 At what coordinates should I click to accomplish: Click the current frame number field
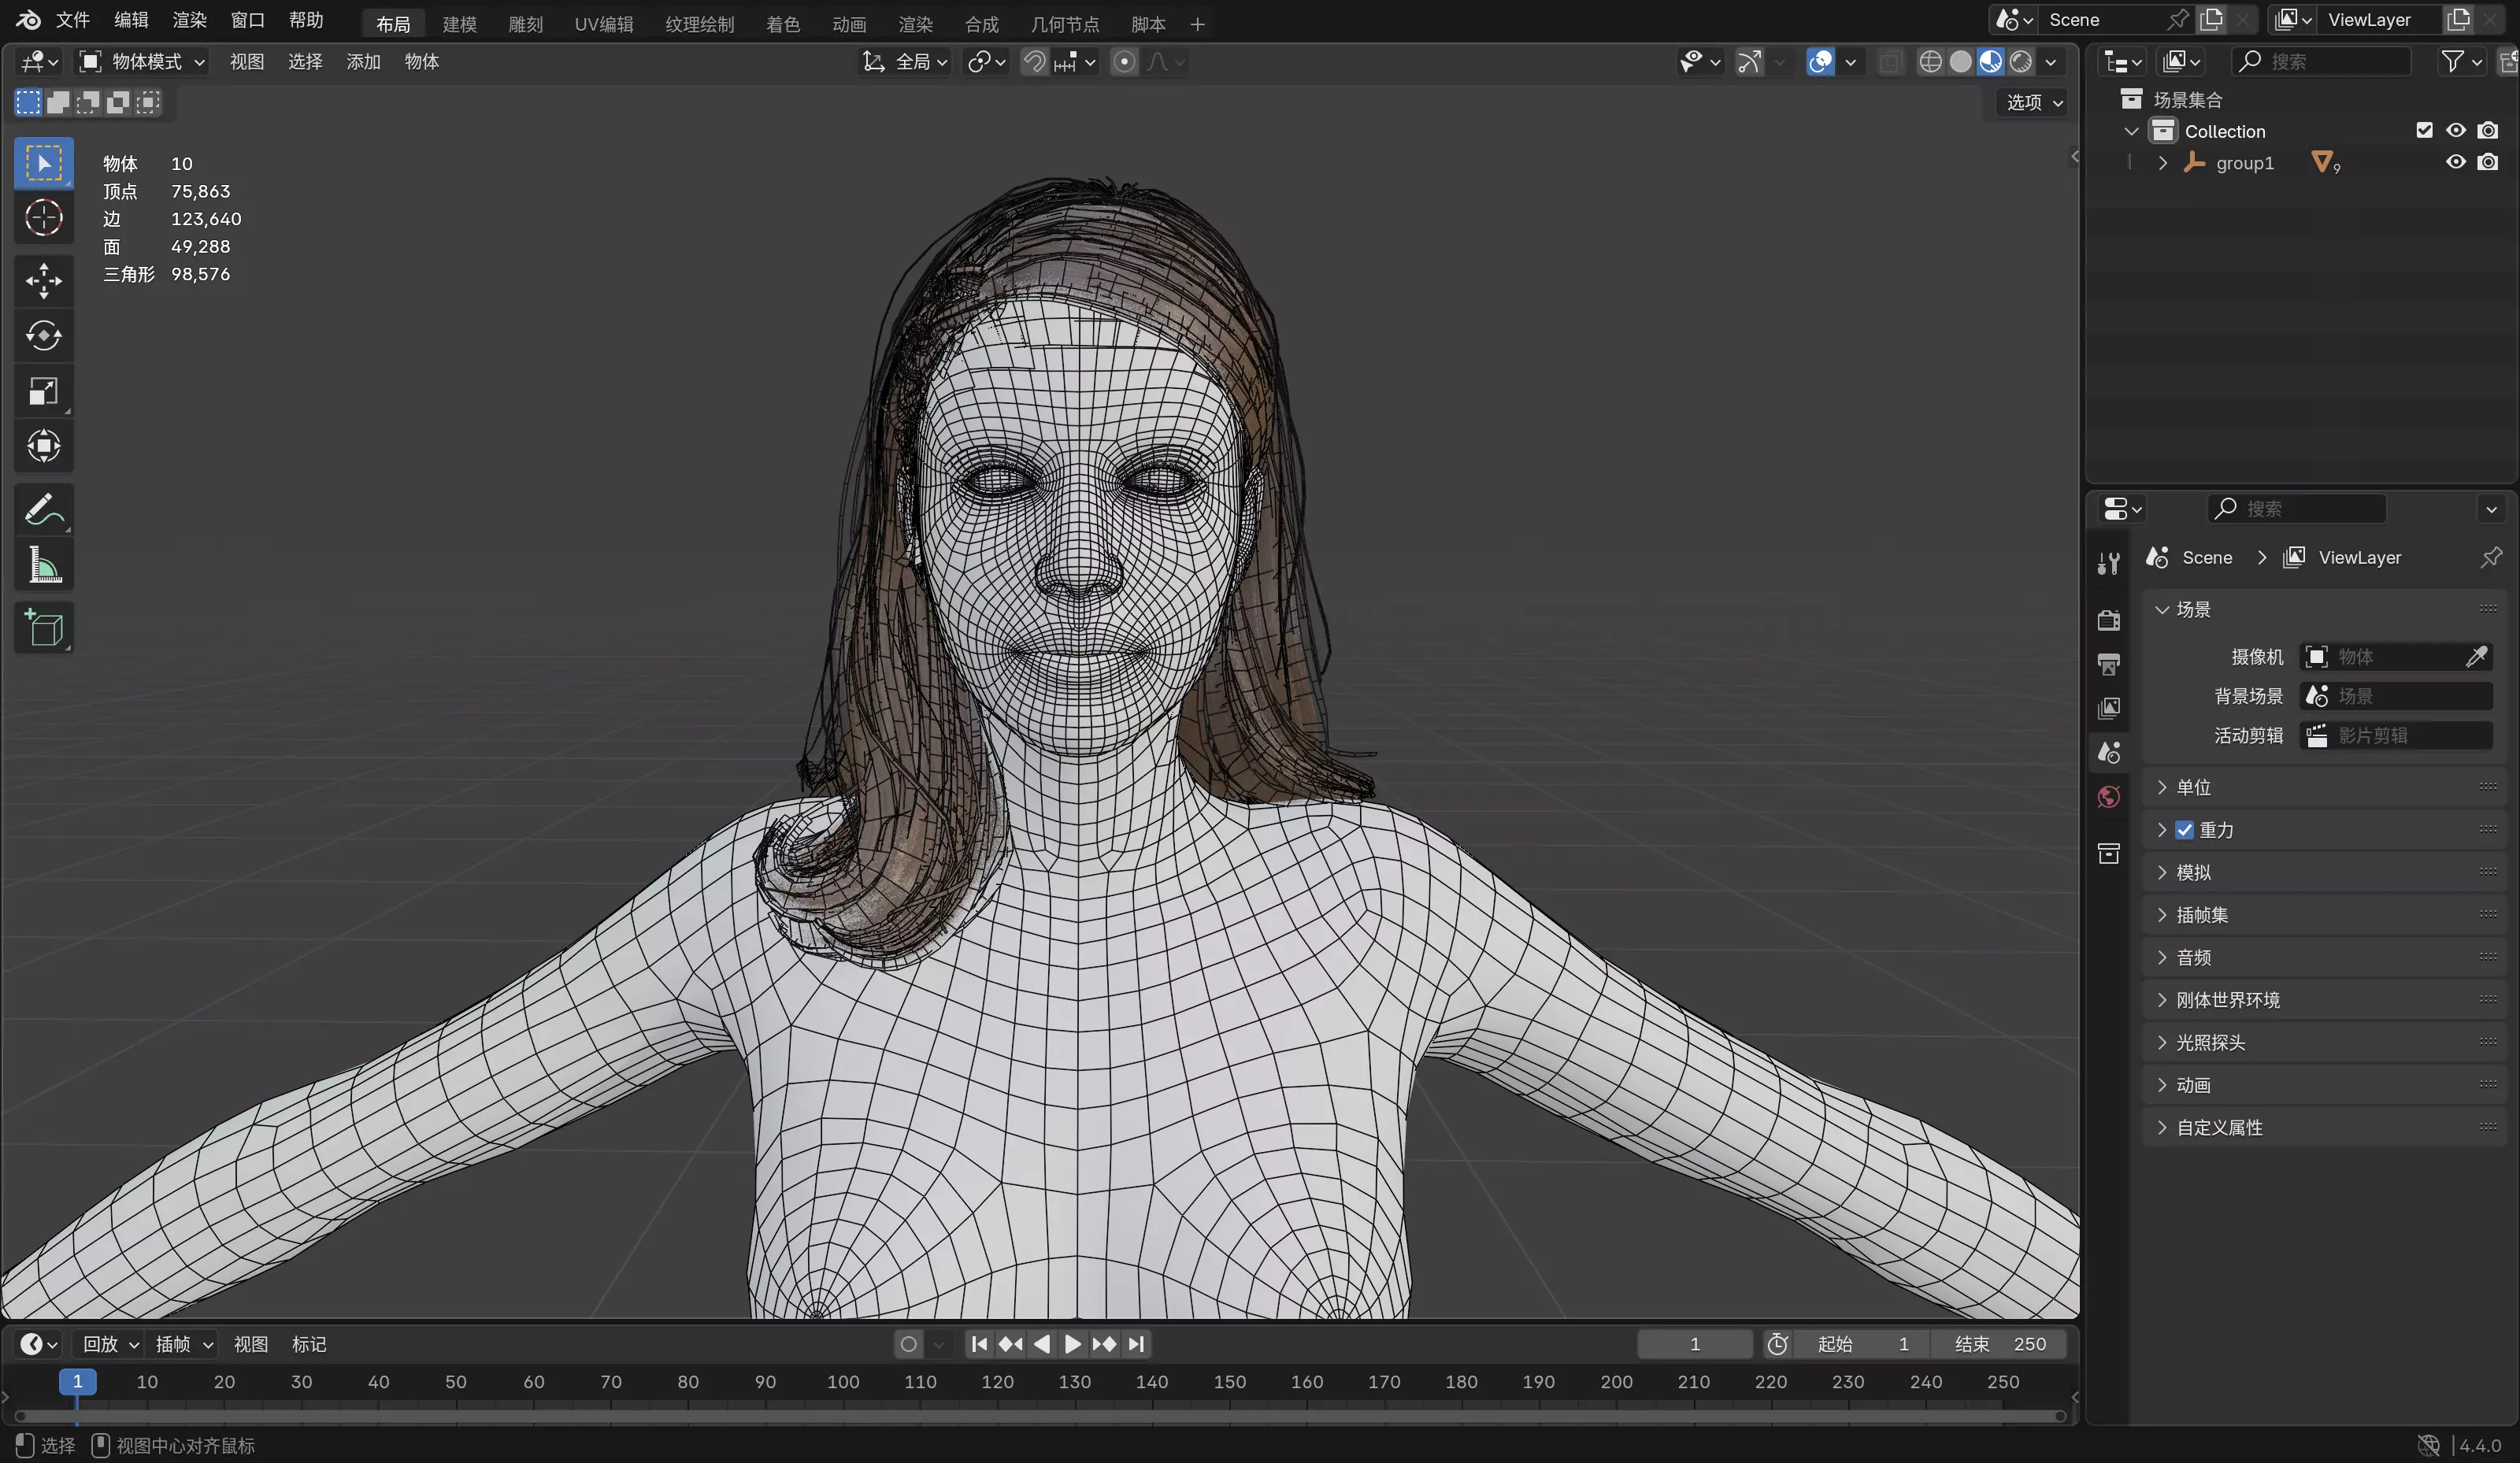(x=1694, y=1344)
